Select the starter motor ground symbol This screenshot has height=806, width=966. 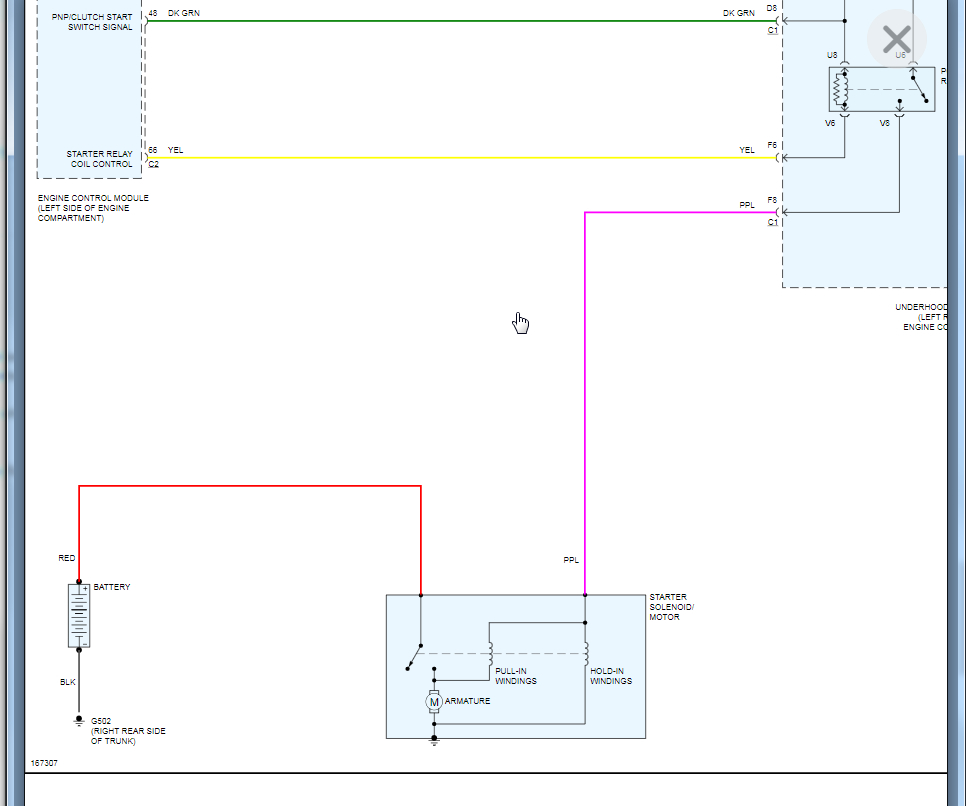434,741
